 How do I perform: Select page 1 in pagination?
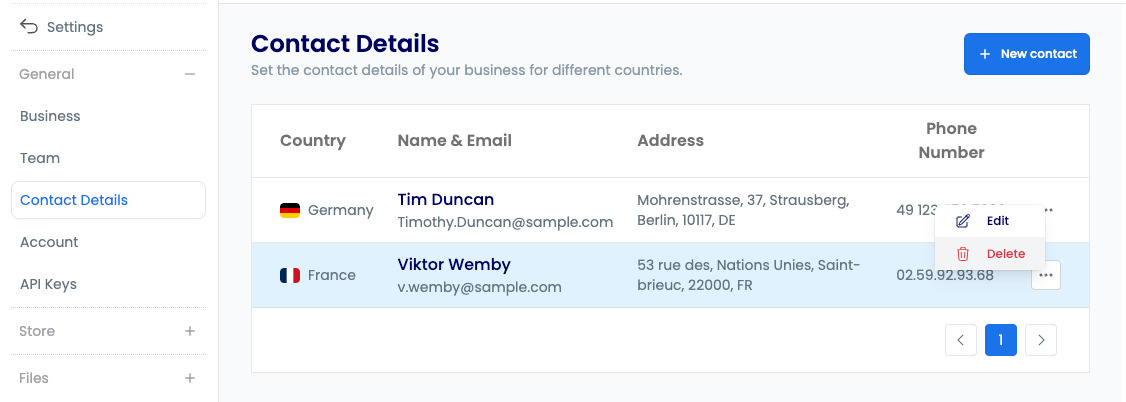[1000, 340]
